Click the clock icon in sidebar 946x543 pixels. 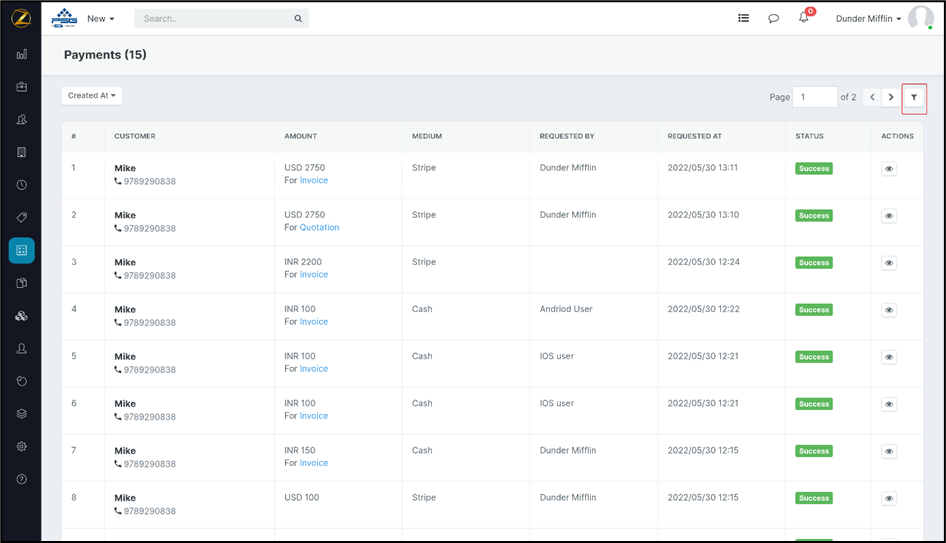(x=22, y=185)
